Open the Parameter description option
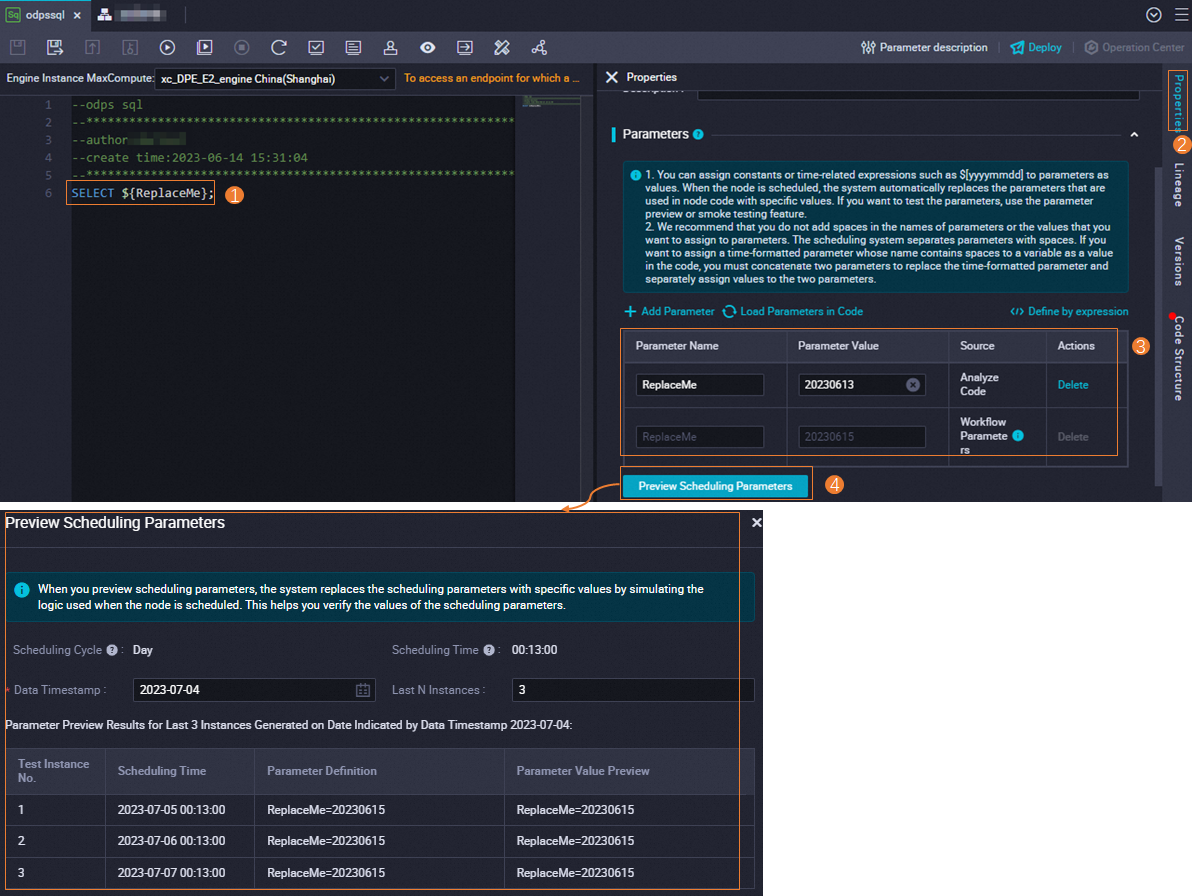 (924, 47)
